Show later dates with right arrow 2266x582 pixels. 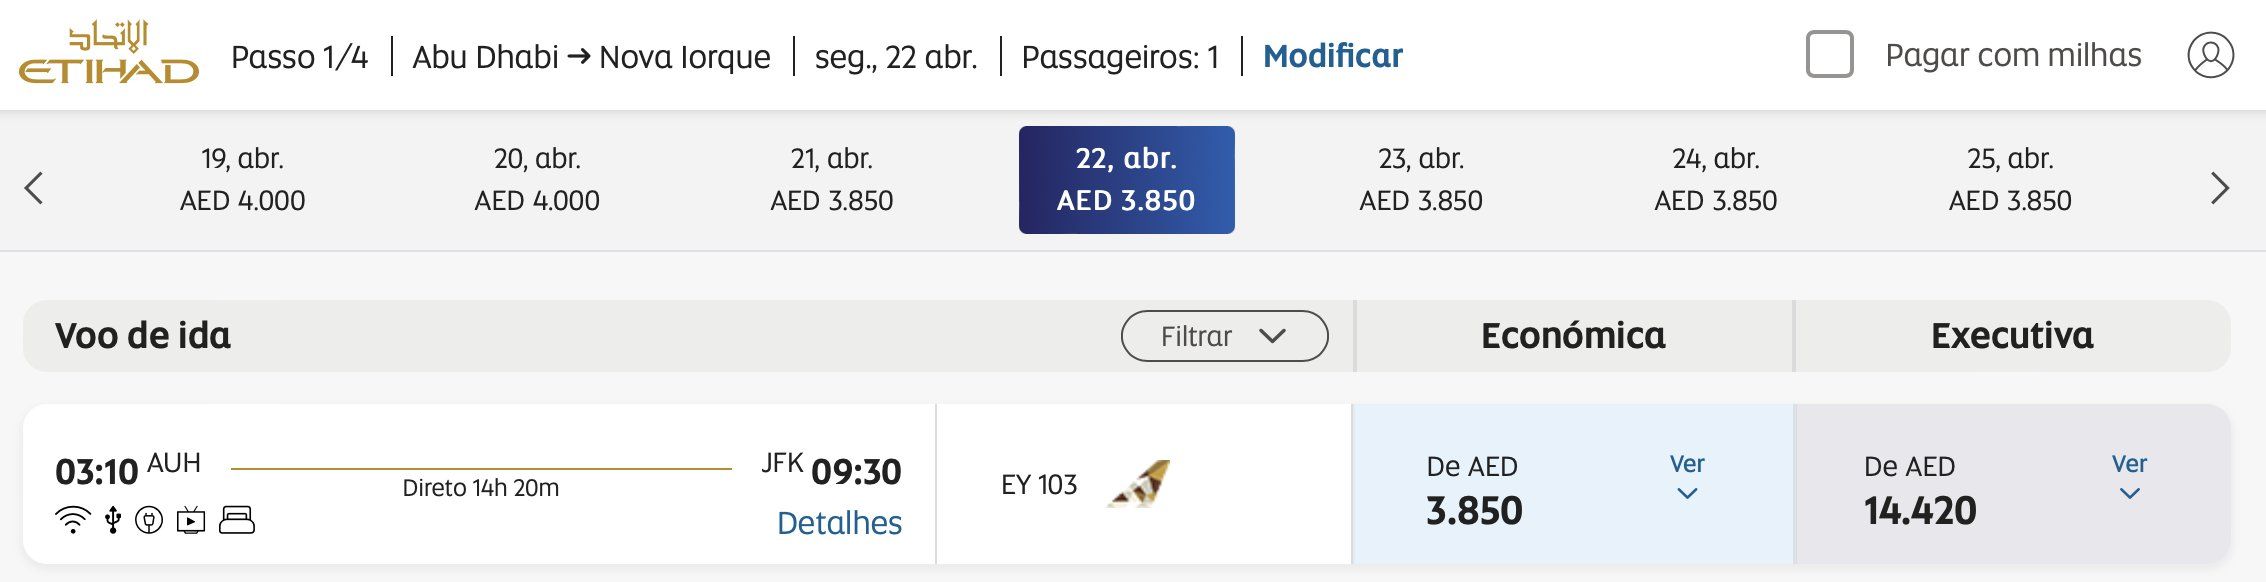click(2220, 188)
